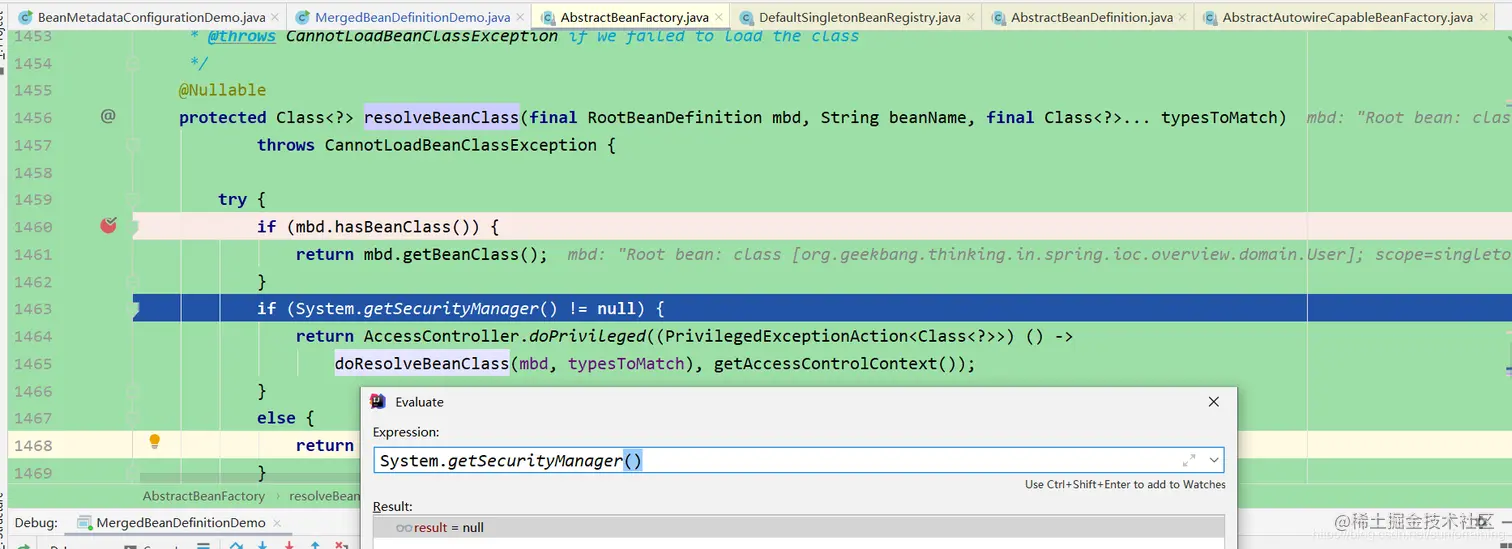Click the fold end marker at line 1469
Viewport: 1512px width, 549px height.
[x=133, y=472]
